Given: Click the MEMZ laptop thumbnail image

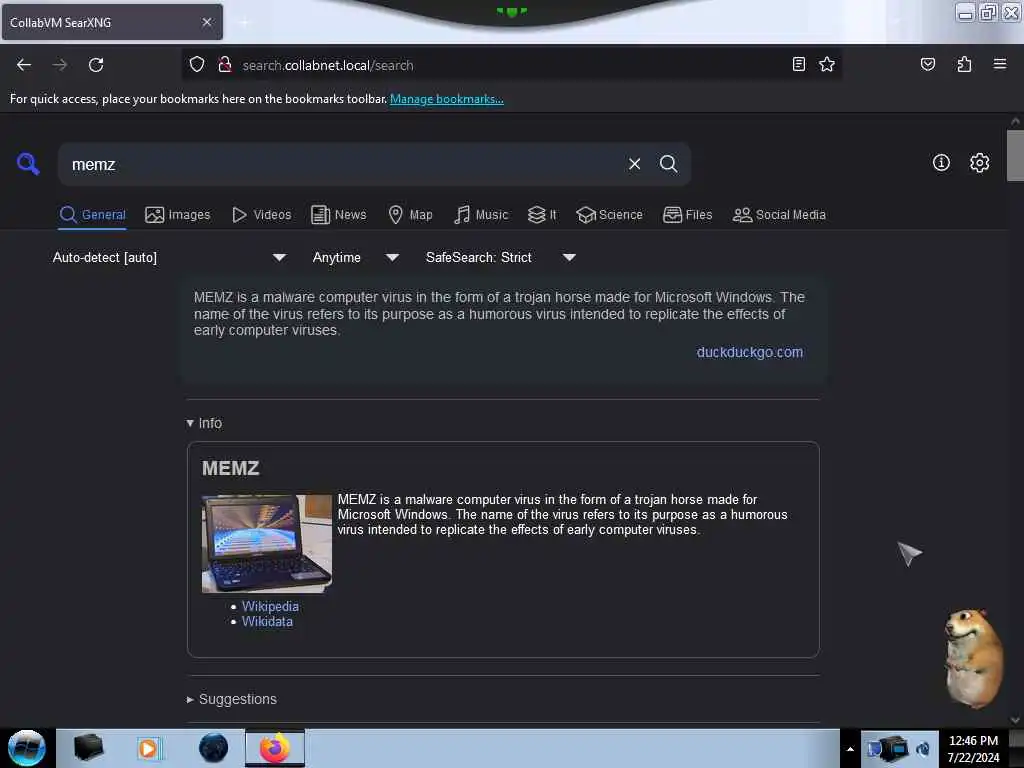Looking at the screenshot, I should point(266,543).
